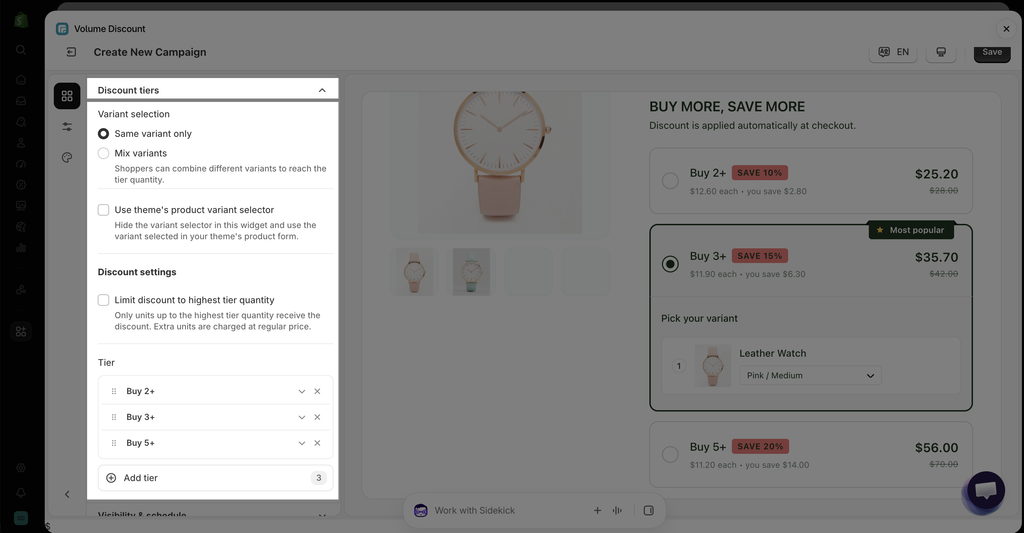1024x533 pixels.
Task: Remove the Buy 5+ tier
Action: [317, 443]
